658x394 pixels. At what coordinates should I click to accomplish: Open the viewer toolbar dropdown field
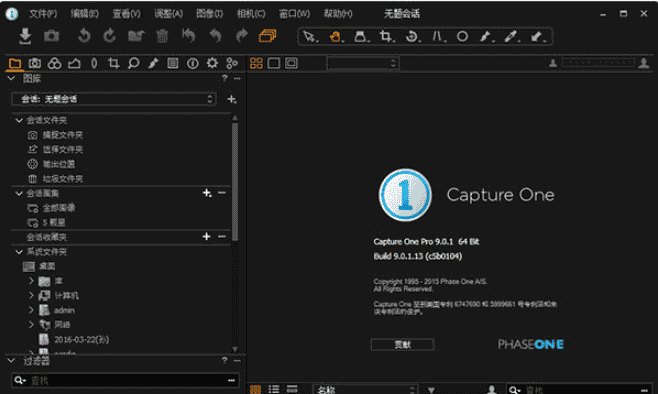click(x=363, y=63)
